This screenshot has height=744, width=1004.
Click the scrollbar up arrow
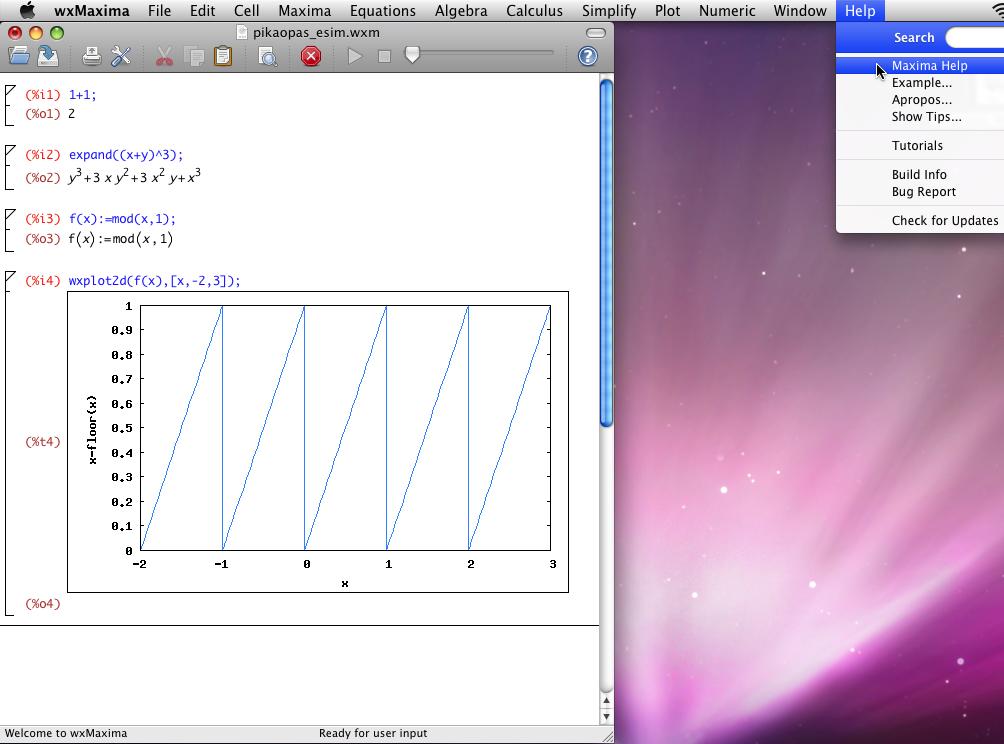point(606,701)
